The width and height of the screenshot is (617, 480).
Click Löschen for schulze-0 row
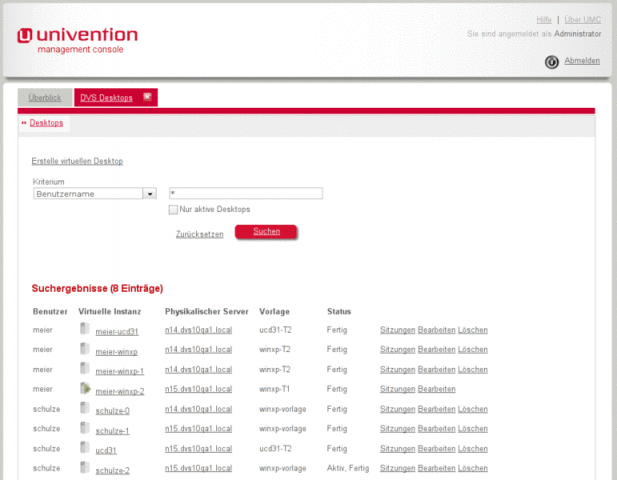473,409
